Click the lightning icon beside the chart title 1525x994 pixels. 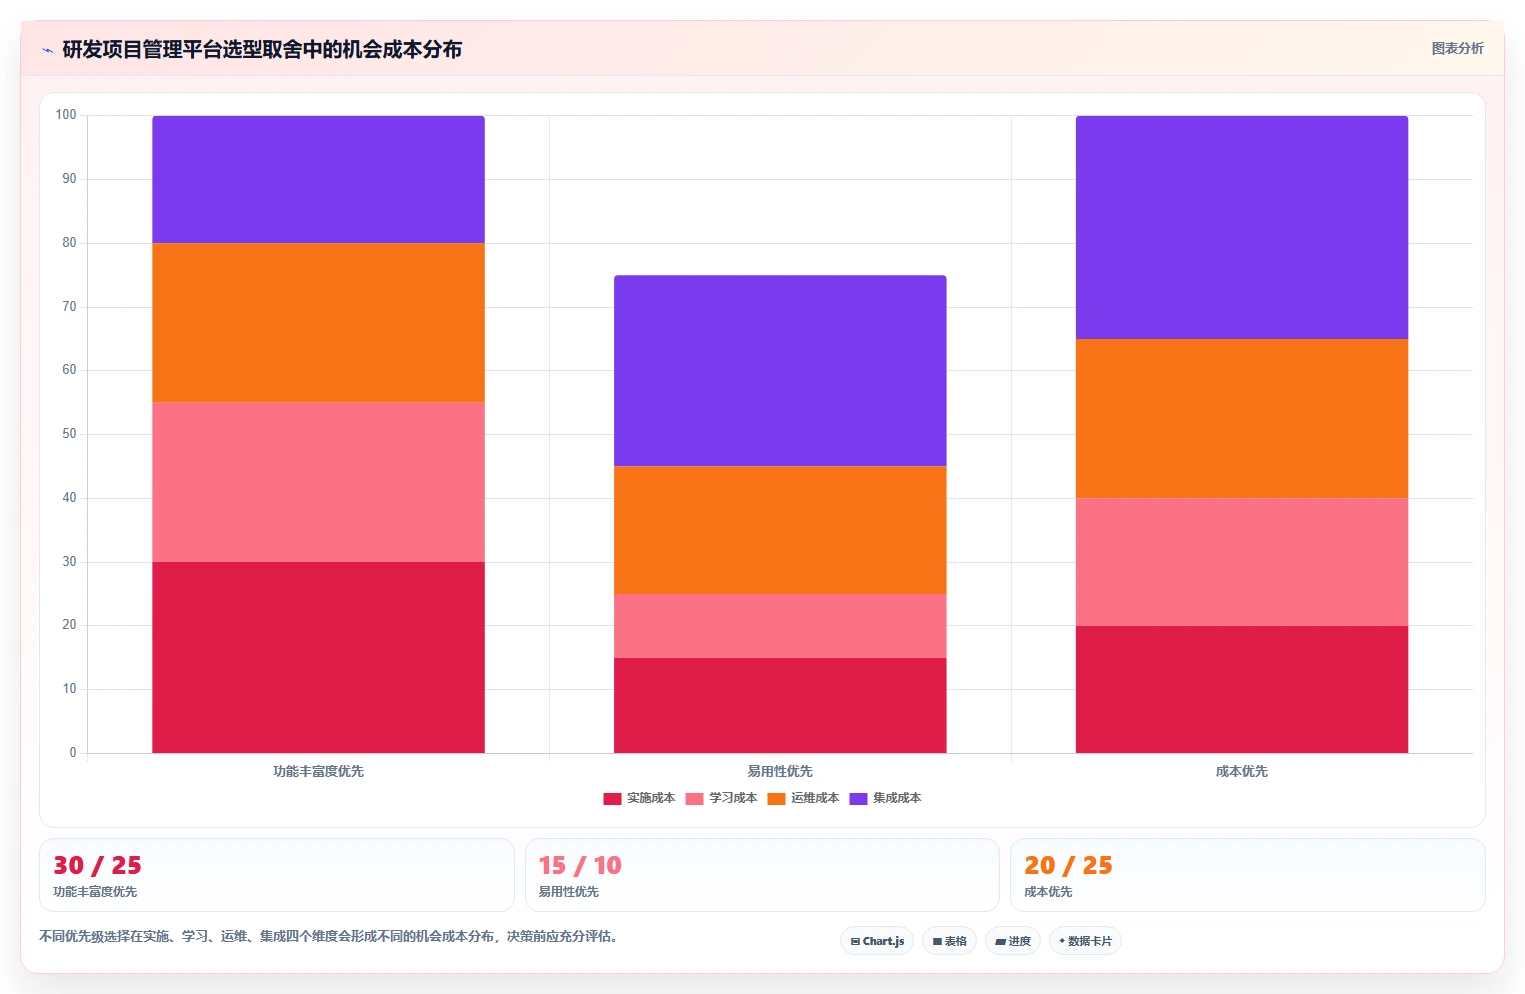coord(47,50)
